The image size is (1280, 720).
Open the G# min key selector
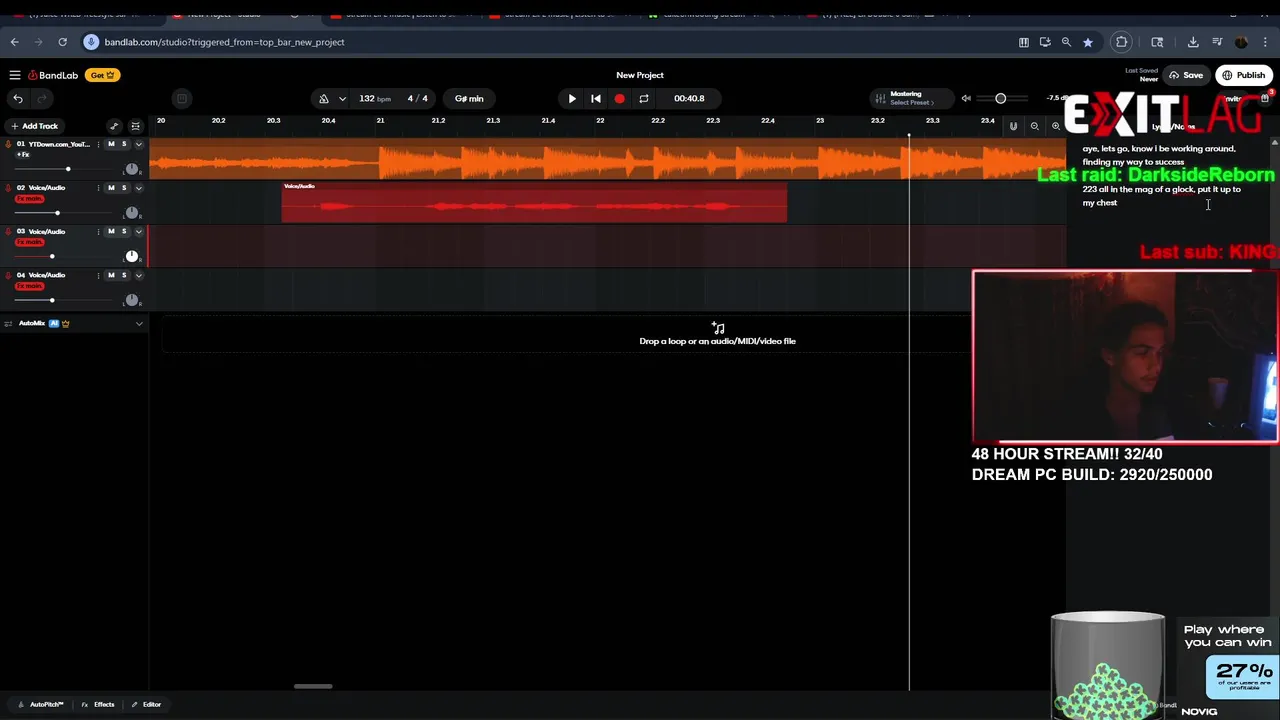click(469, 99)
